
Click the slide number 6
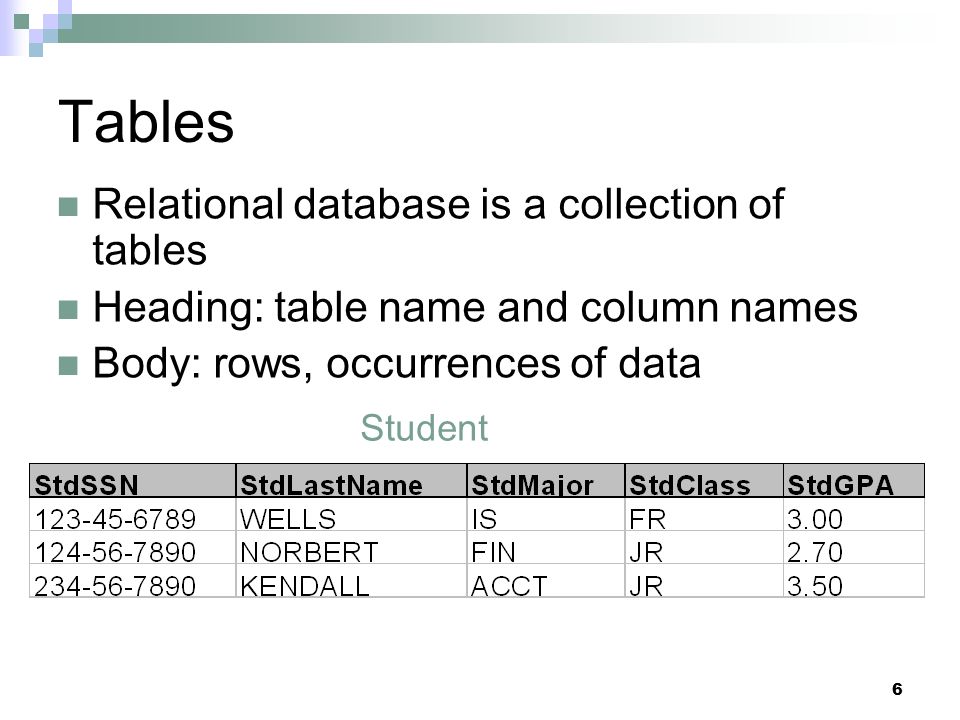coord(897,689)
